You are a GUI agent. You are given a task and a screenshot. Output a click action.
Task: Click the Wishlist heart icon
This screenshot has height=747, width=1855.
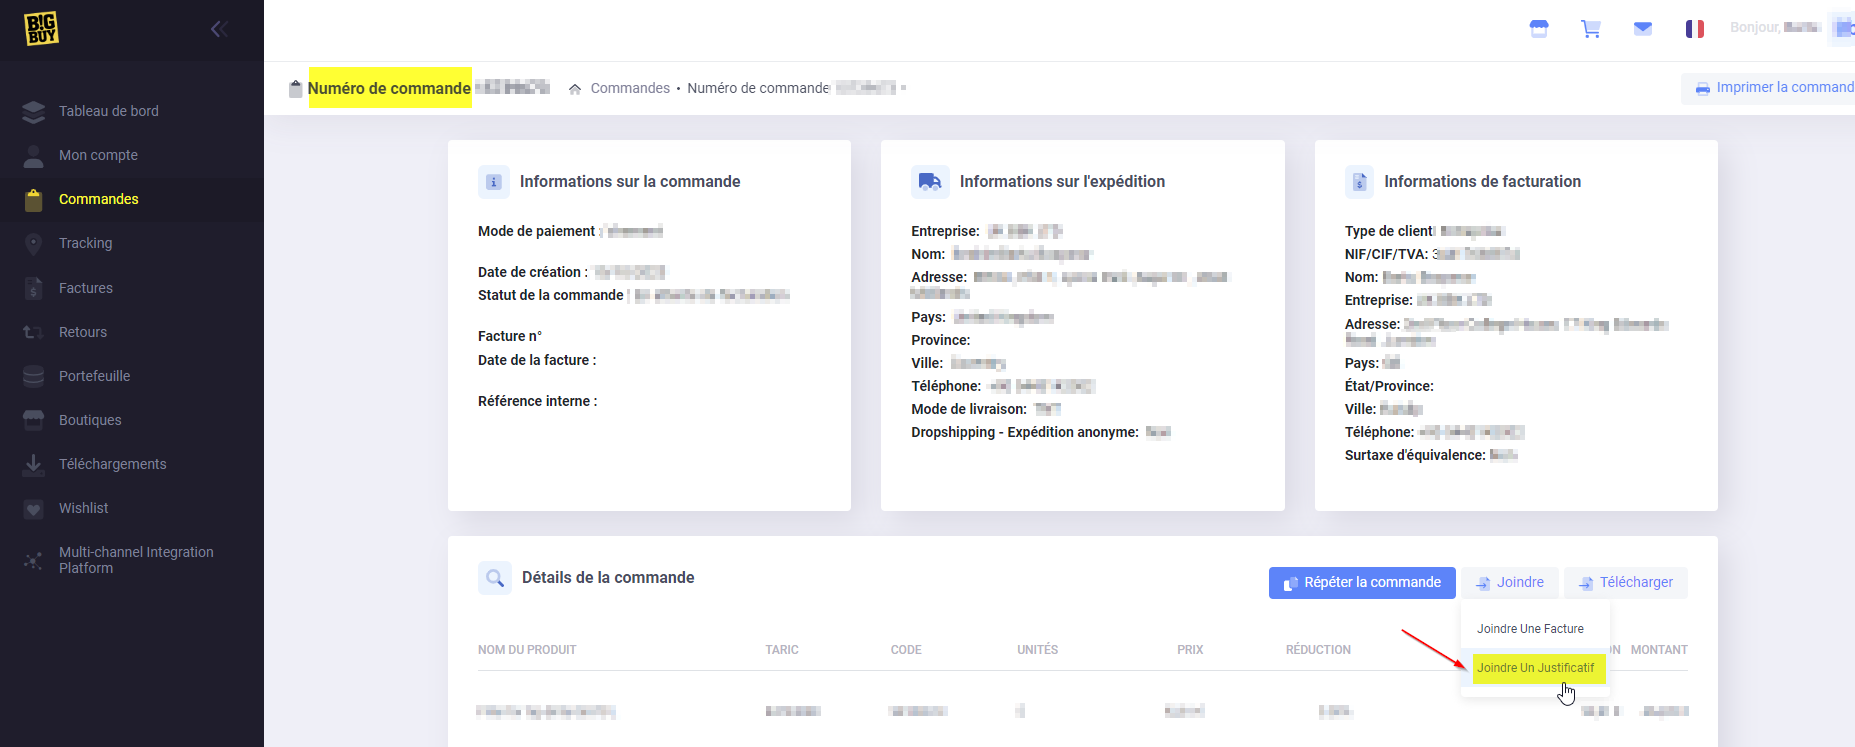click(33, 508)
